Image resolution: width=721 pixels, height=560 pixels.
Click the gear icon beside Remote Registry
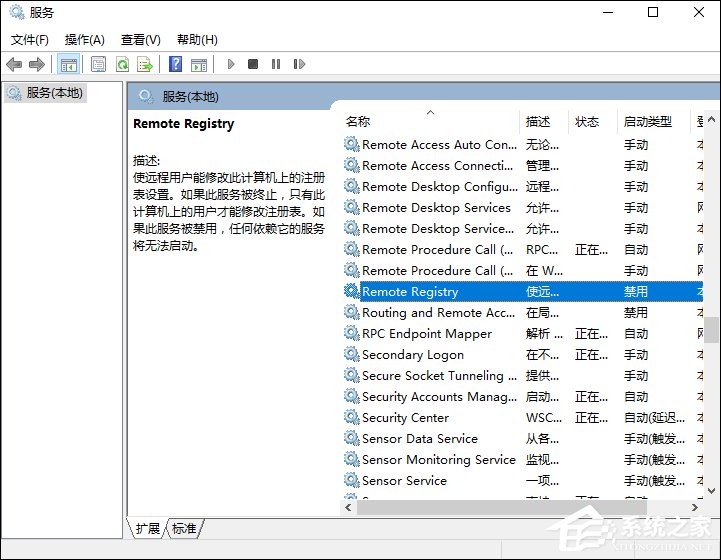click(352, 291)
